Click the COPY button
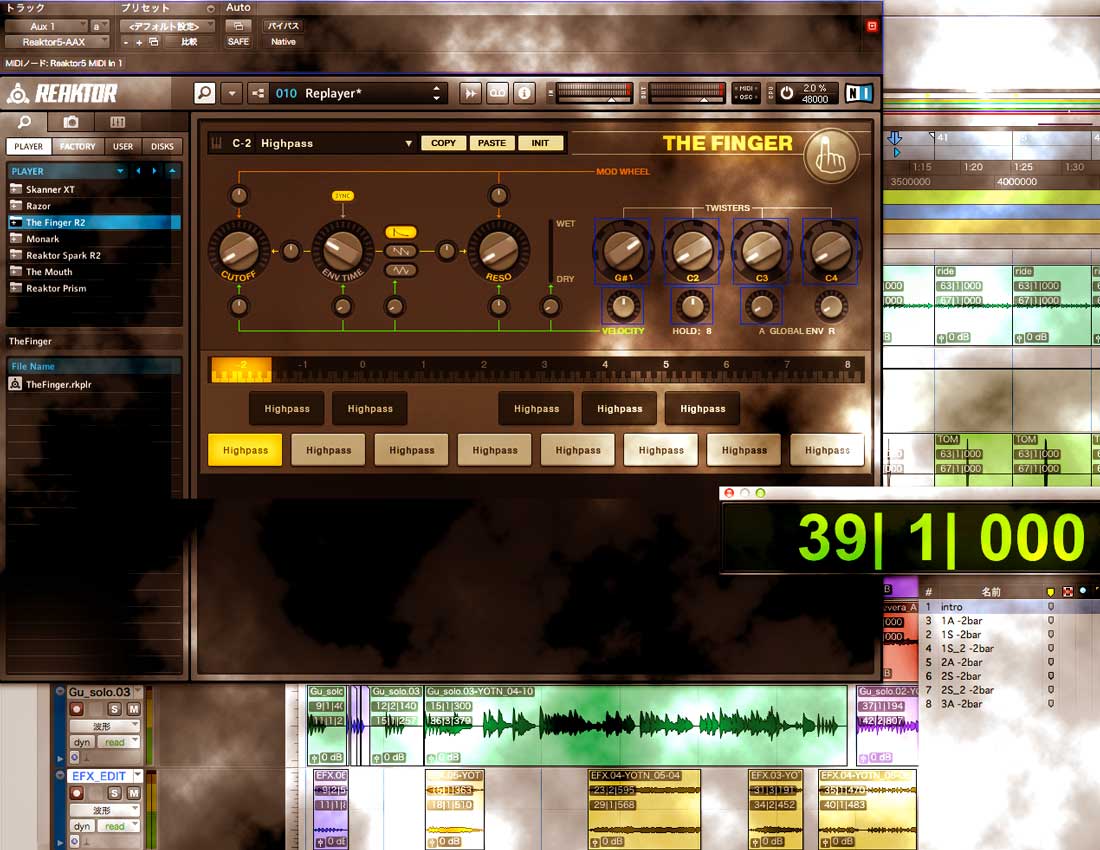 click(443, 143)
